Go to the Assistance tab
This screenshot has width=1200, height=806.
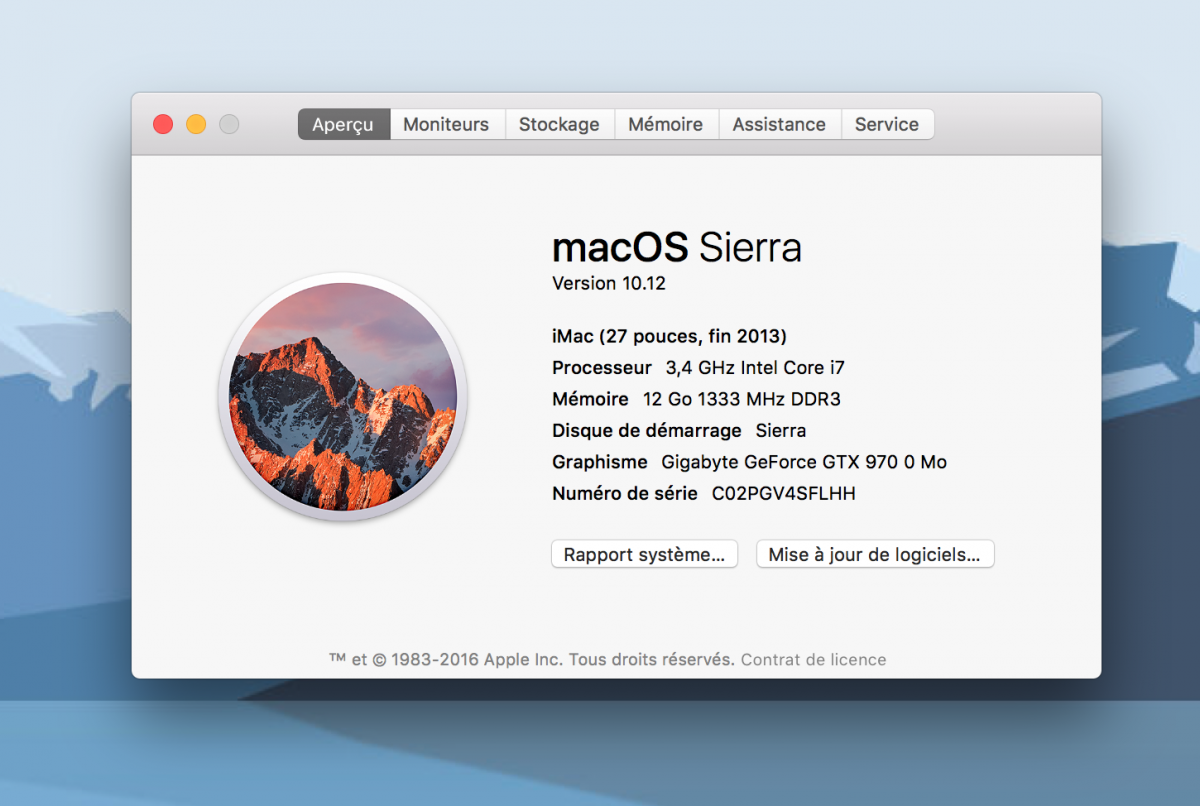(x=779, y=124)
